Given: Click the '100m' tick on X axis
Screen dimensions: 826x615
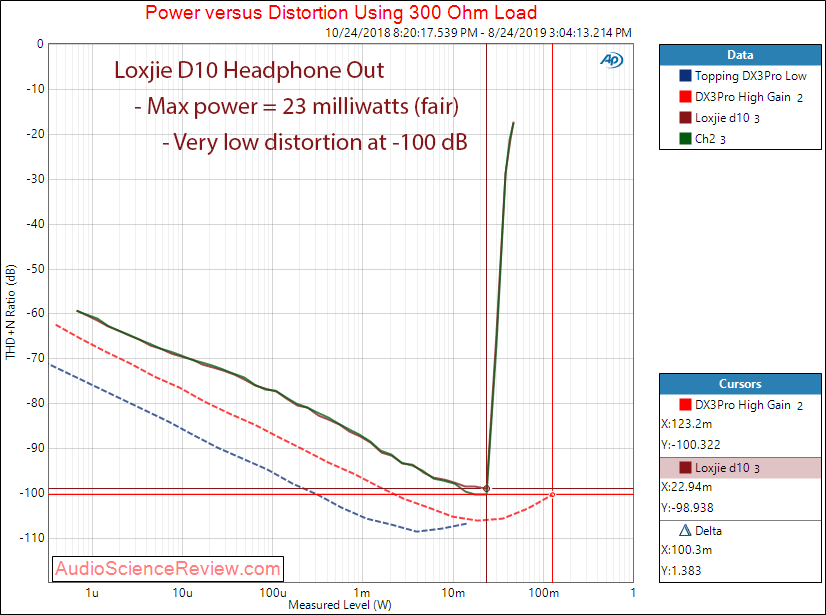Looking at the screenshot, I should pos(543,593).
